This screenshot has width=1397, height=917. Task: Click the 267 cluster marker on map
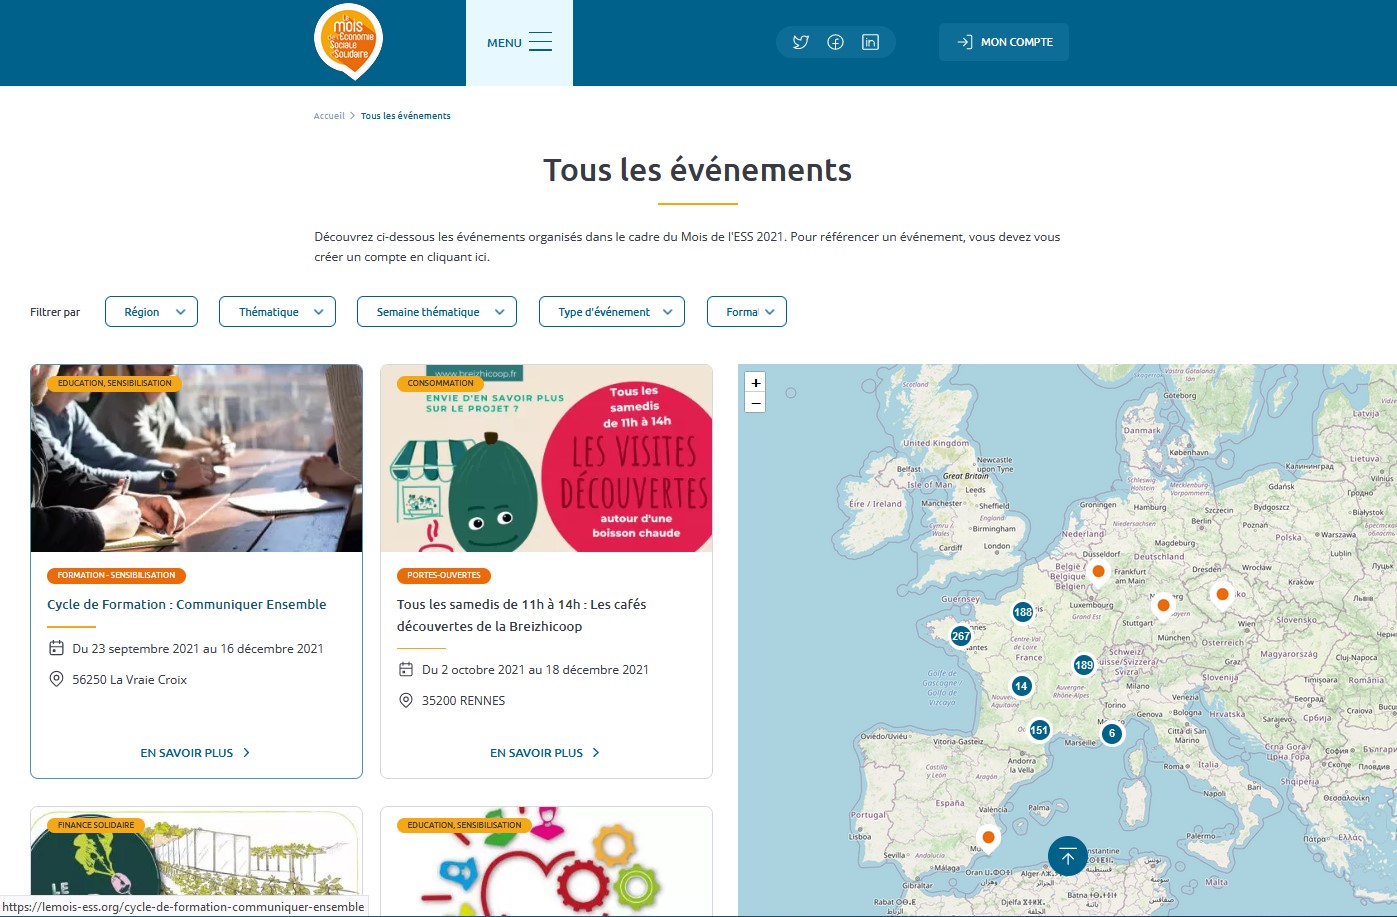961,636
